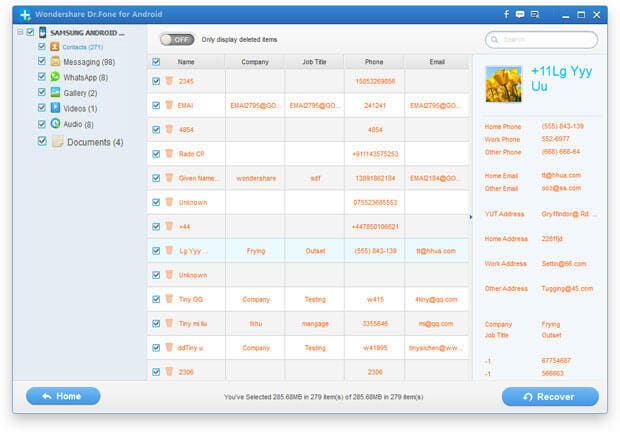The height and width of the screenshot is (432, 620).
Task: Select the Audio icon in sidebar
Action: pos(55,123)
